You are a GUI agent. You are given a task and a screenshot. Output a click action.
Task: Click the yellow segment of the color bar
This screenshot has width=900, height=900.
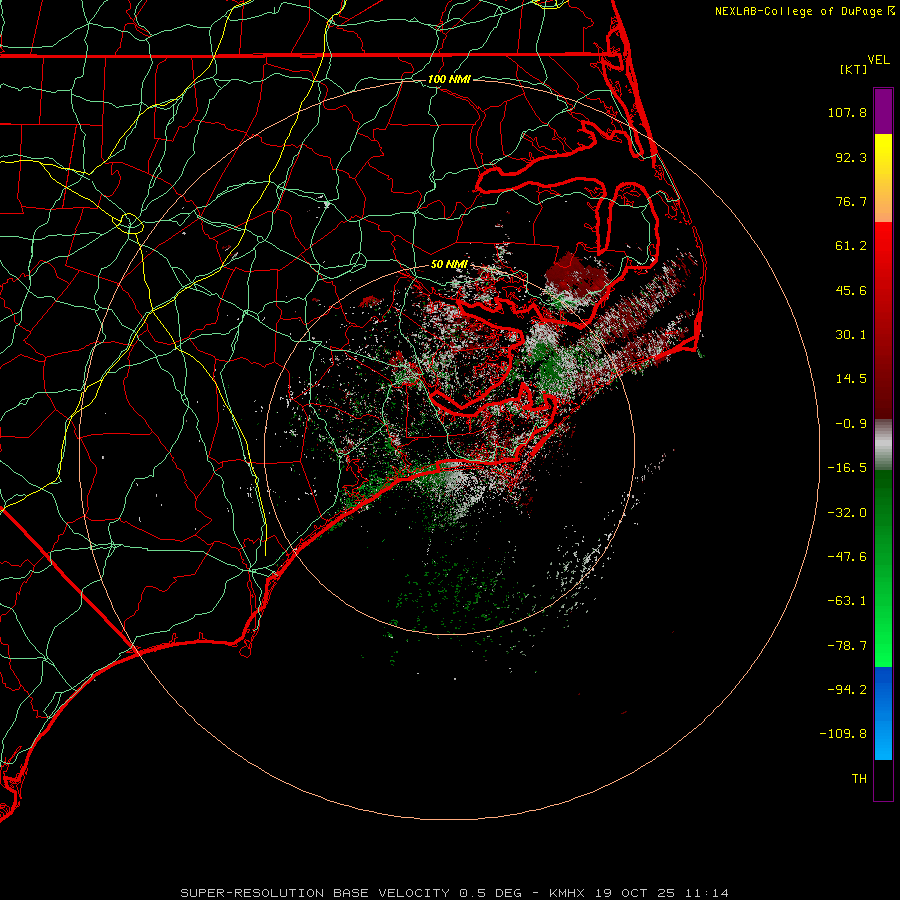(883, 164)
